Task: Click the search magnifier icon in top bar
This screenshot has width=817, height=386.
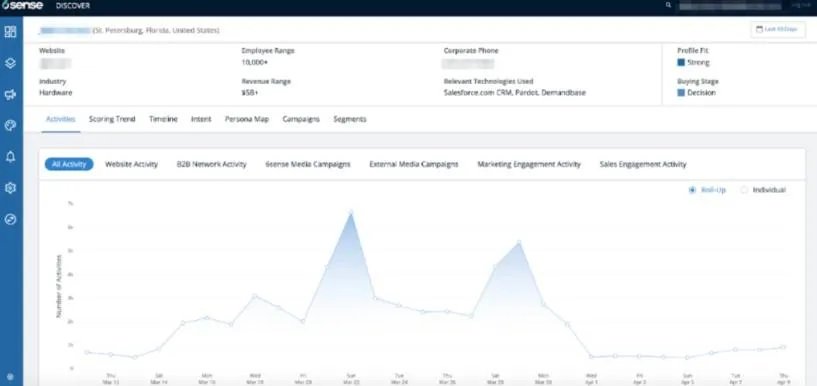Action: pos(669,5)
